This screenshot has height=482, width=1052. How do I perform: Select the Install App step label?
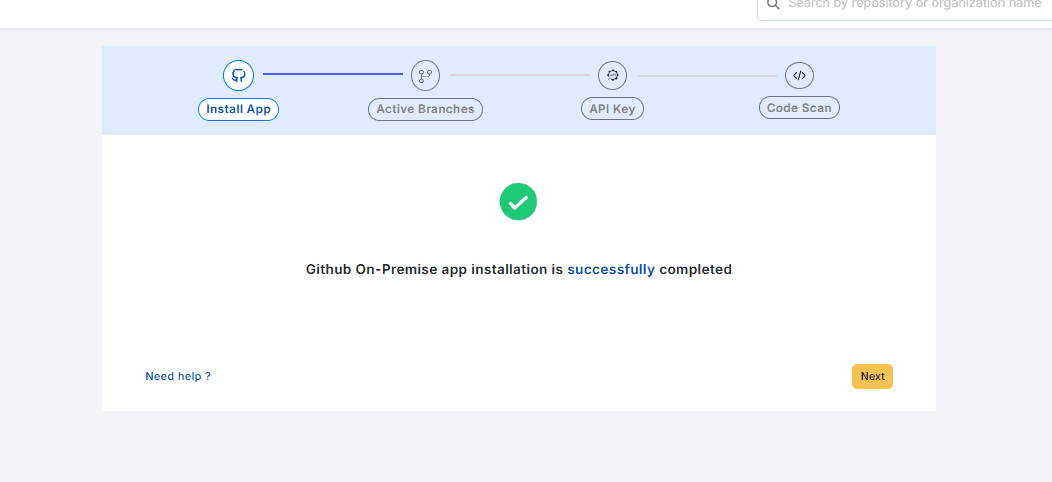pyautogui.click(x=238, y=109)
